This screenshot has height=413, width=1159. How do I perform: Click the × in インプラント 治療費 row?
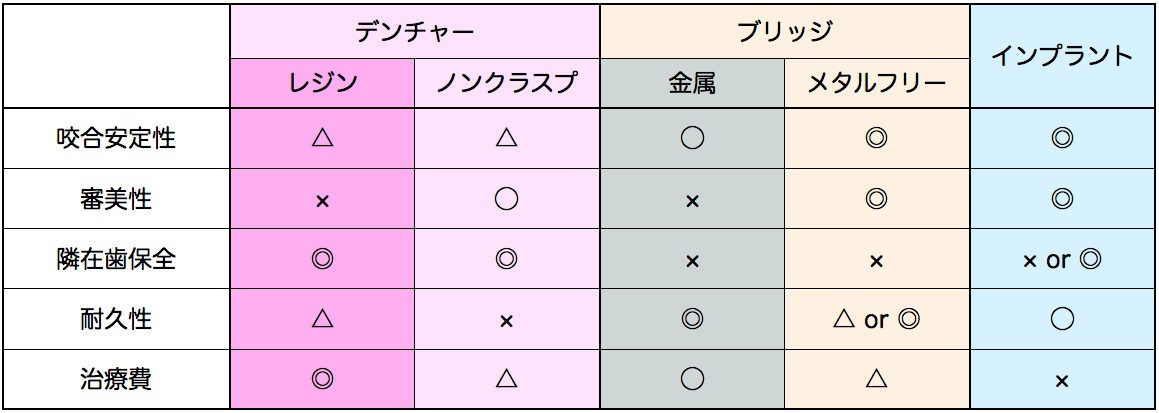coord(1061,381)
